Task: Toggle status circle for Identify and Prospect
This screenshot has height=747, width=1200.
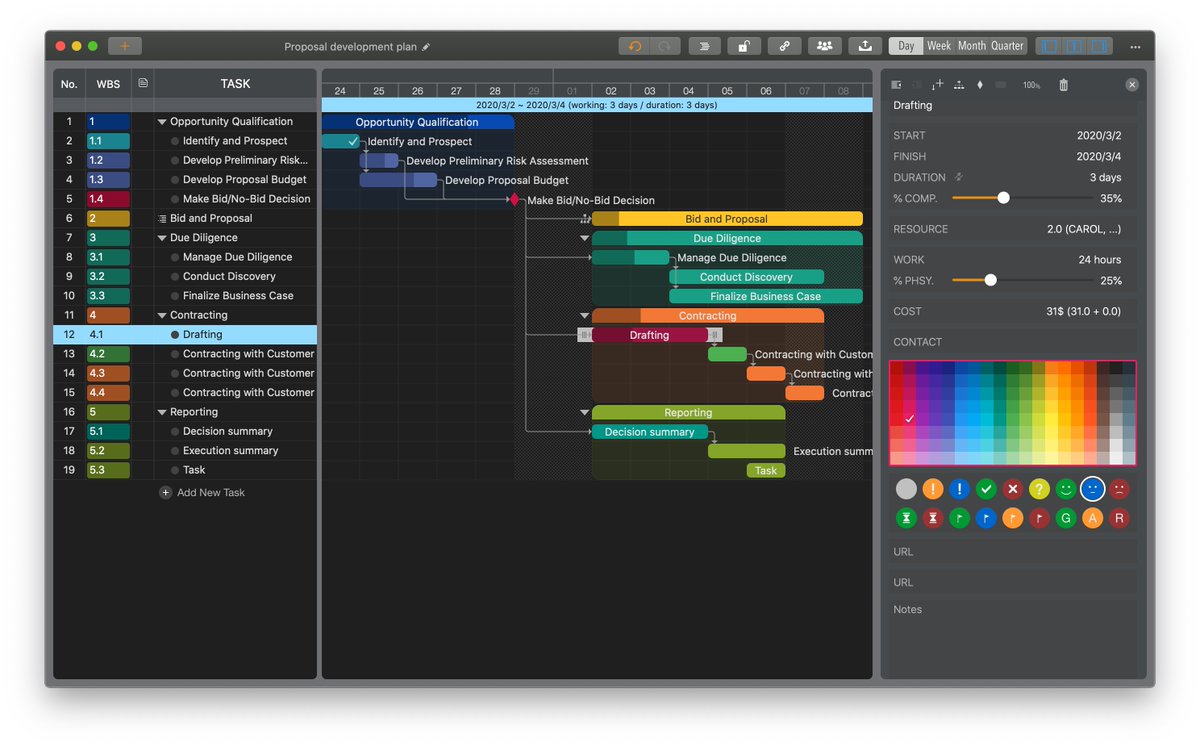Action: (175, 141)
